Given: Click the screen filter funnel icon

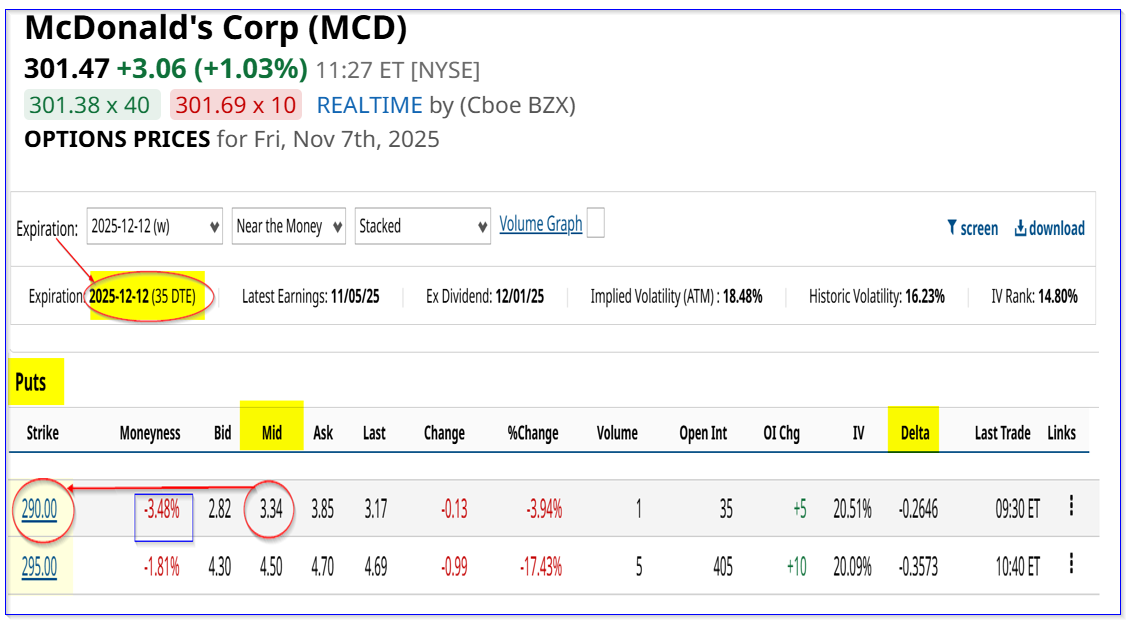Looking at the screenshot, I should pyautogui.click(x=952, y=228).
